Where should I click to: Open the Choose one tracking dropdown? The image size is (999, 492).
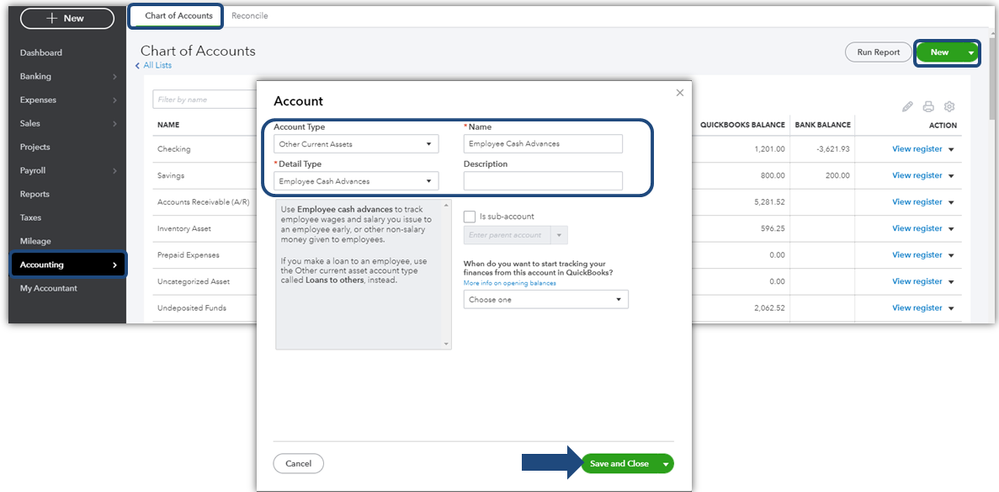point(546,299)
